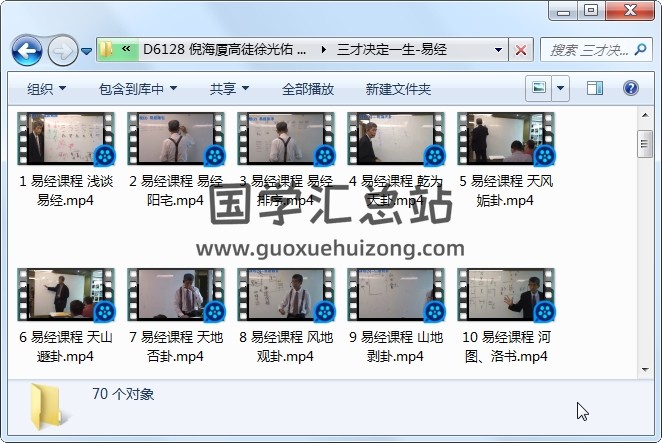Image resolution: width=662 pixels, height=443 pixels.
Task: Select thumbnail of 3 易经课程 易经排序.mp4
Action: (286, 139)
